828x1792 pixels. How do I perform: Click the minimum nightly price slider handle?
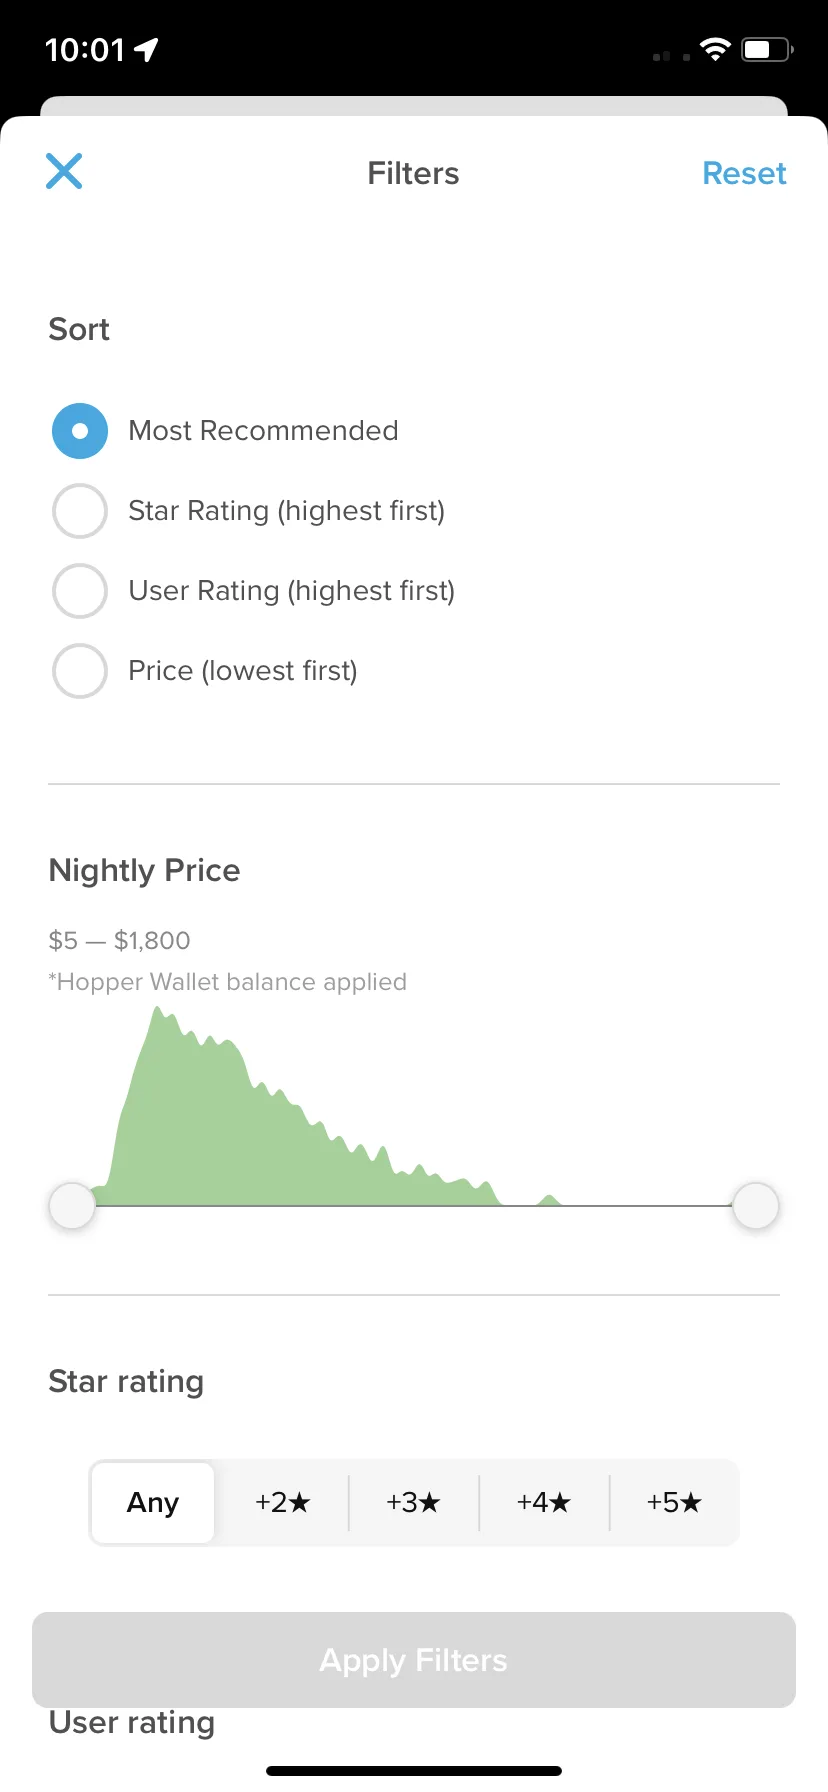point(72,1206)
